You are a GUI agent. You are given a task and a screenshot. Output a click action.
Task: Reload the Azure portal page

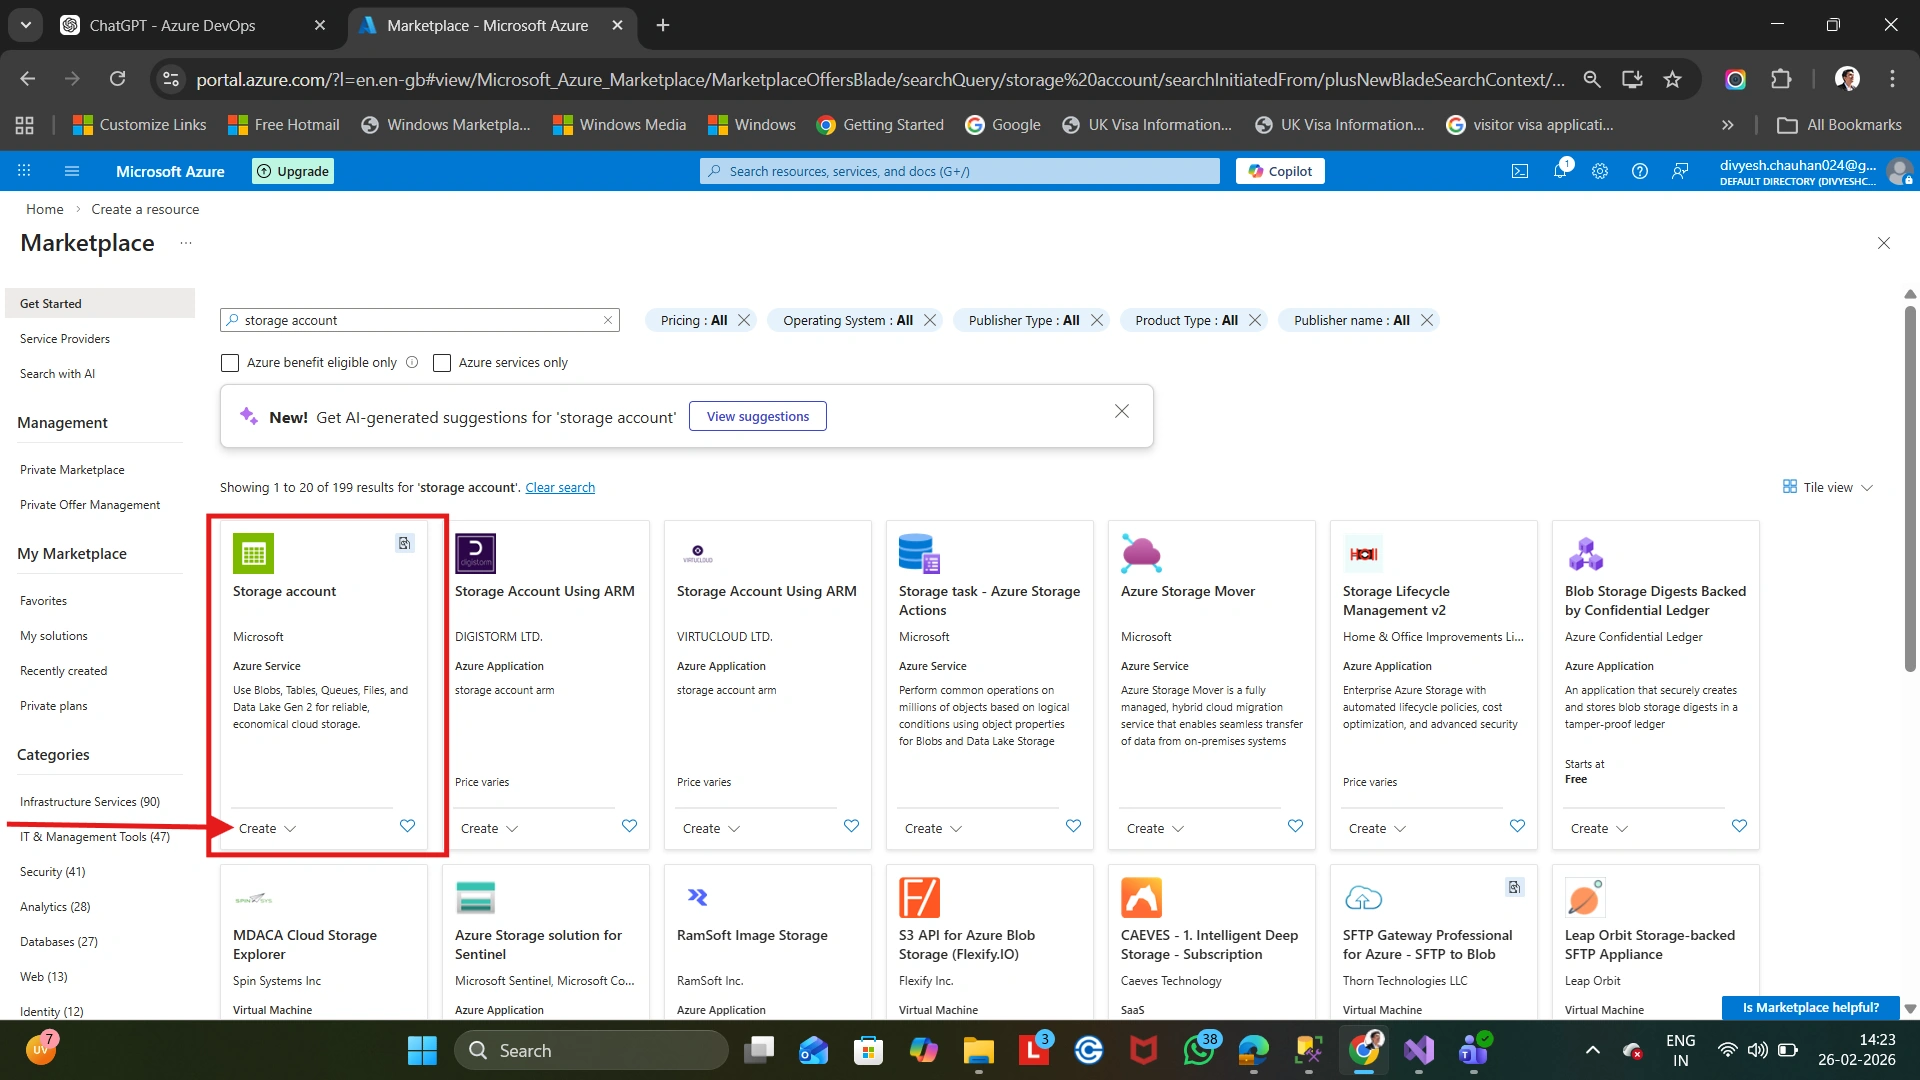pyautogui.click(x=117, y=79)
